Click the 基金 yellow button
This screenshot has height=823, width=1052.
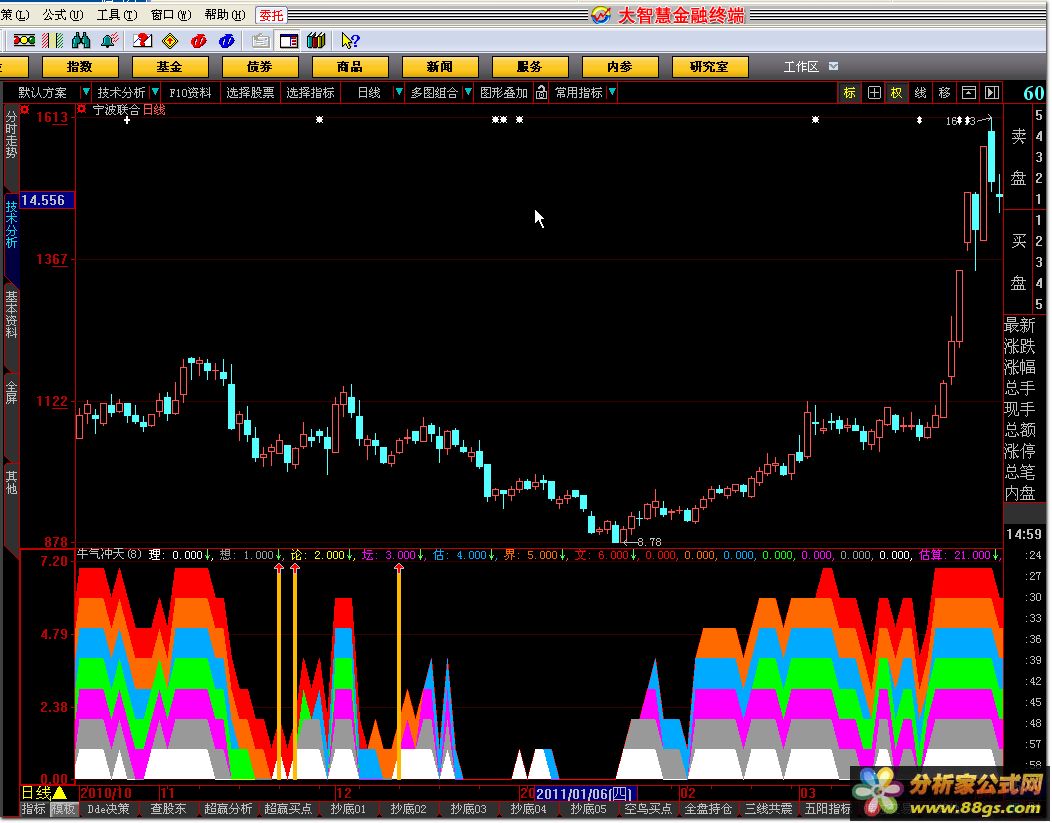coord(170,66)
